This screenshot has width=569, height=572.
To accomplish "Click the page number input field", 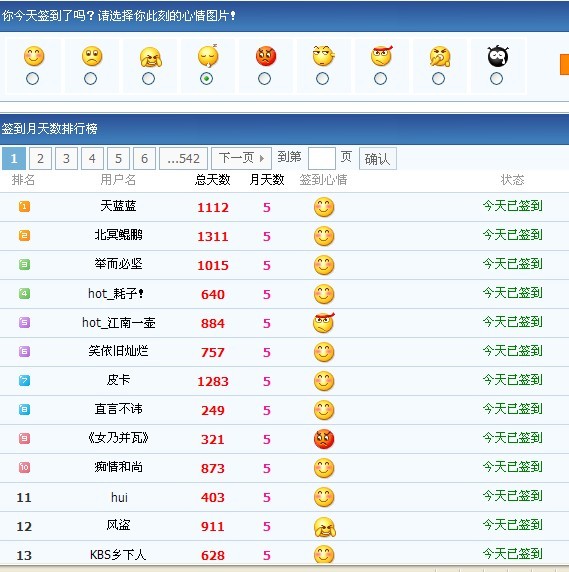I will click(x=322, y=159).
